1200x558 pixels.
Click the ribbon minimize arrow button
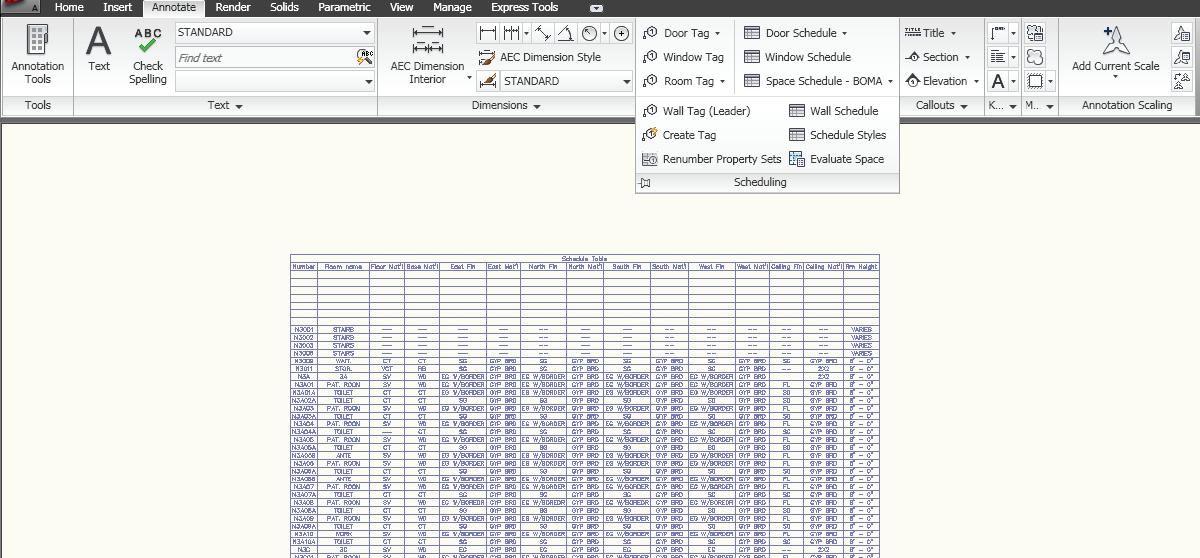(596, 8)
